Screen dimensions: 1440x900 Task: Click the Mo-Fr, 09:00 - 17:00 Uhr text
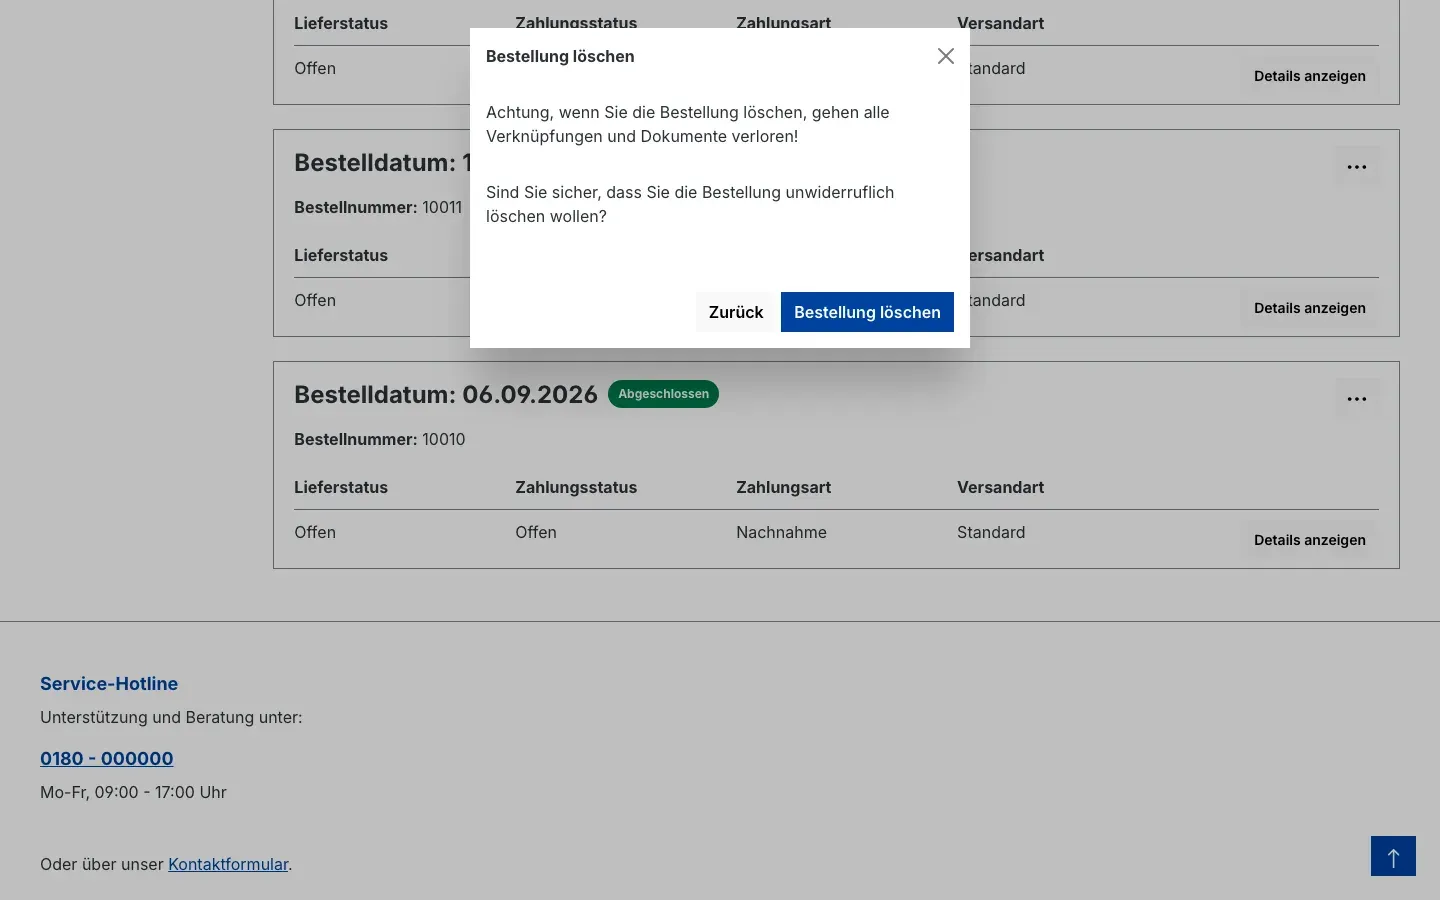133,792
